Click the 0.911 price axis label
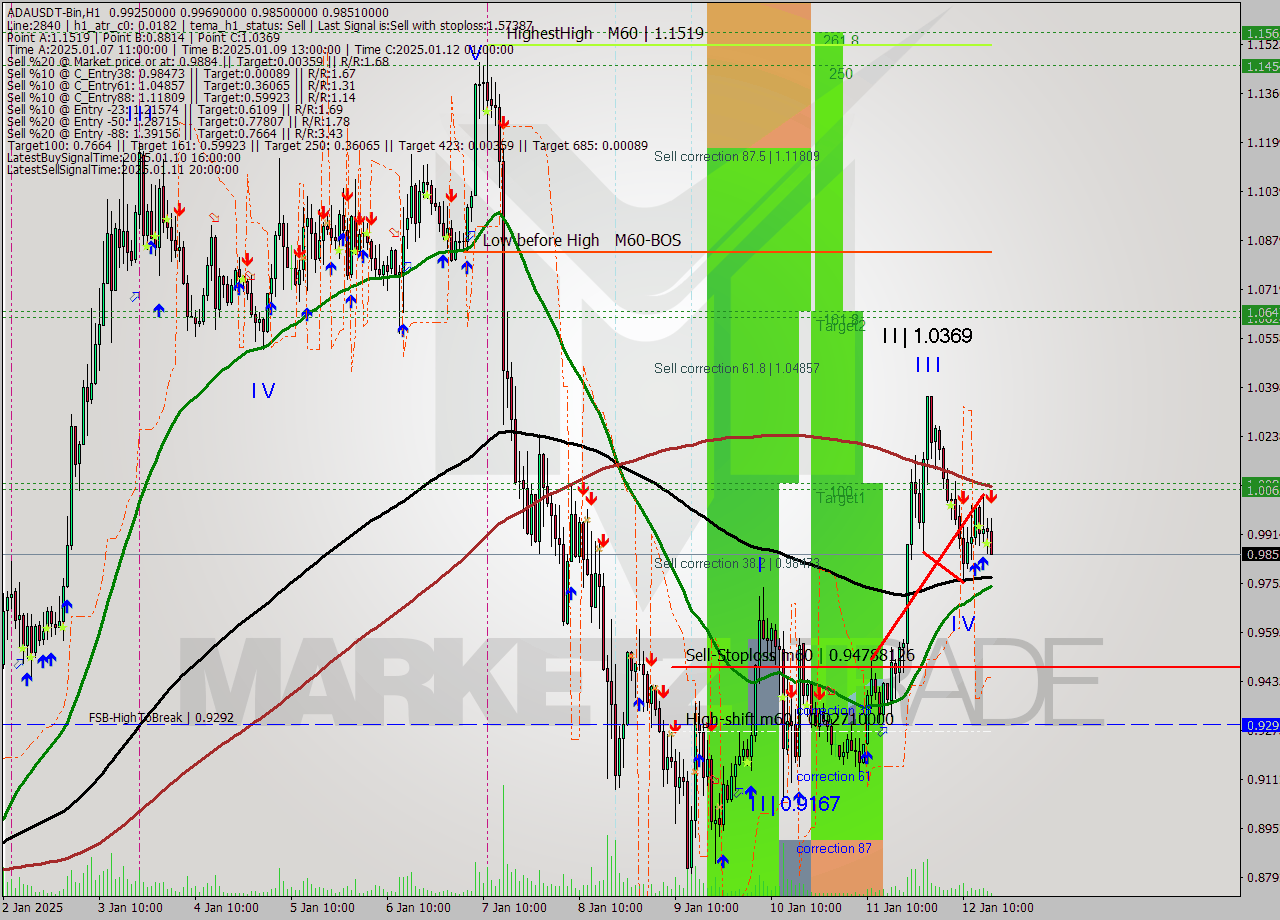This screenshot has height=920, width=1280. click(1262, 779)
